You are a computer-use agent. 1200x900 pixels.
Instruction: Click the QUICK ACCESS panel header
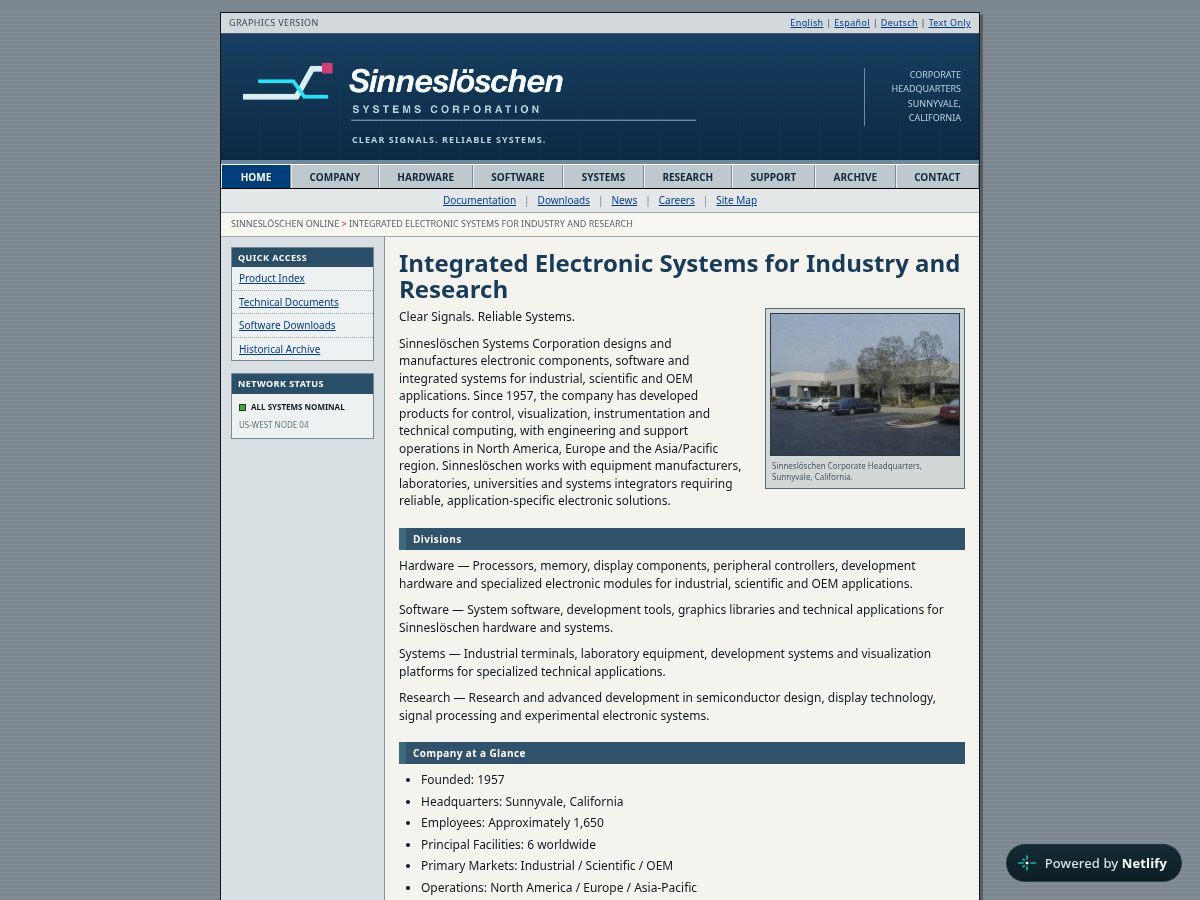click(302, 257)
